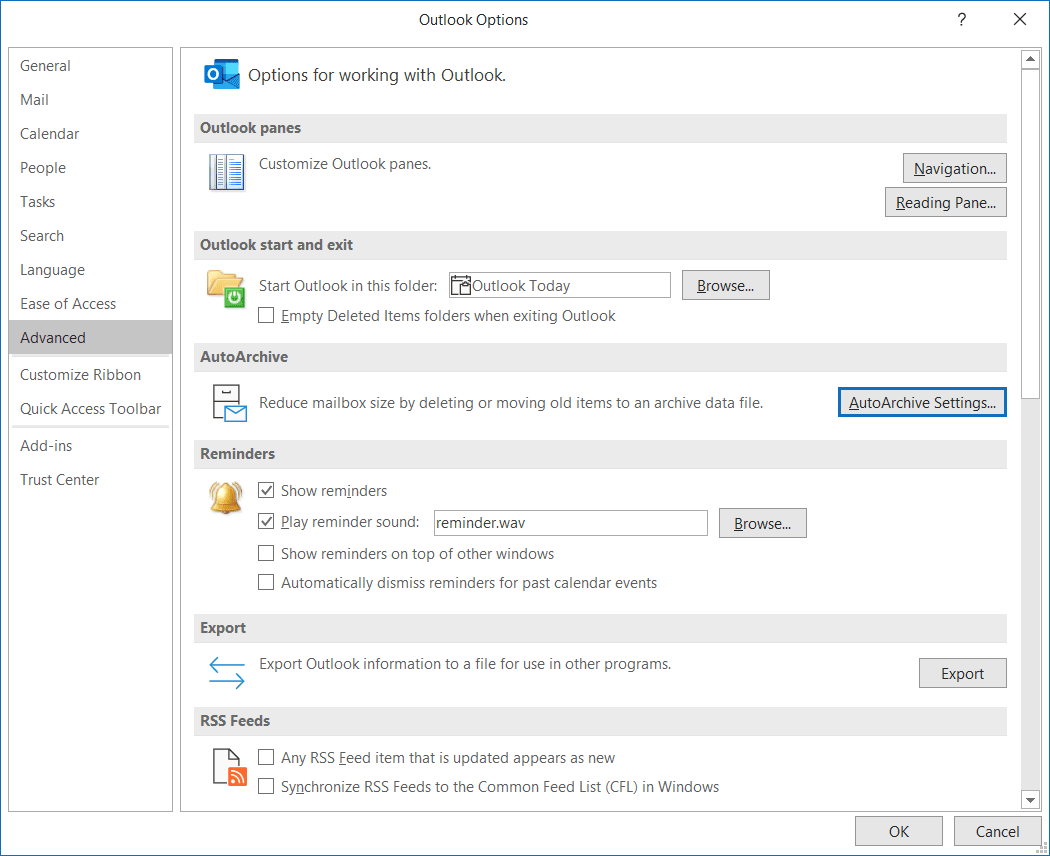1050x856 pixels.
Task: Click the Export arrows icon
Action: coord(226,672)
